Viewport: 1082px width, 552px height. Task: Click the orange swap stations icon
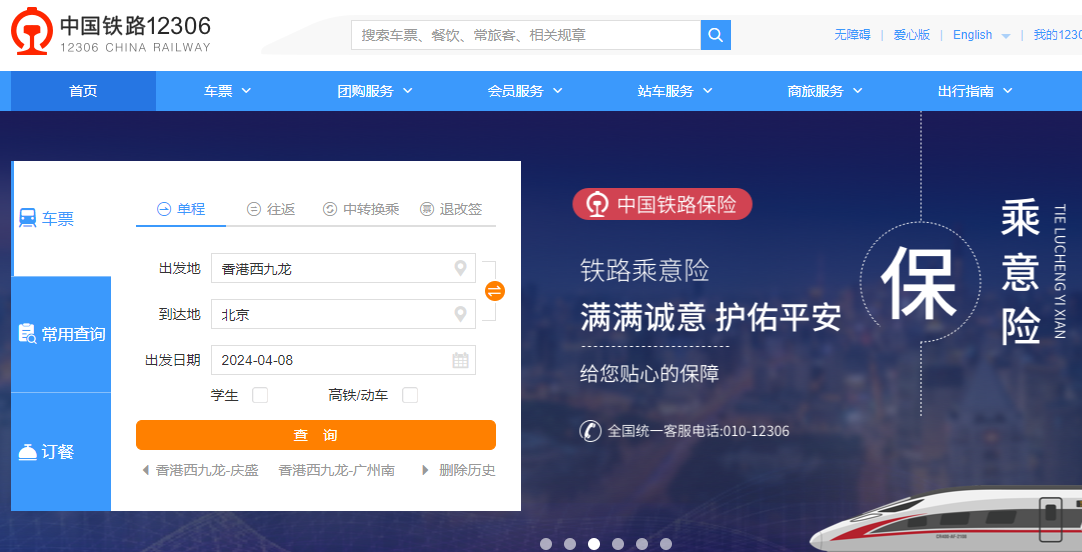click(x=495, y=291)
